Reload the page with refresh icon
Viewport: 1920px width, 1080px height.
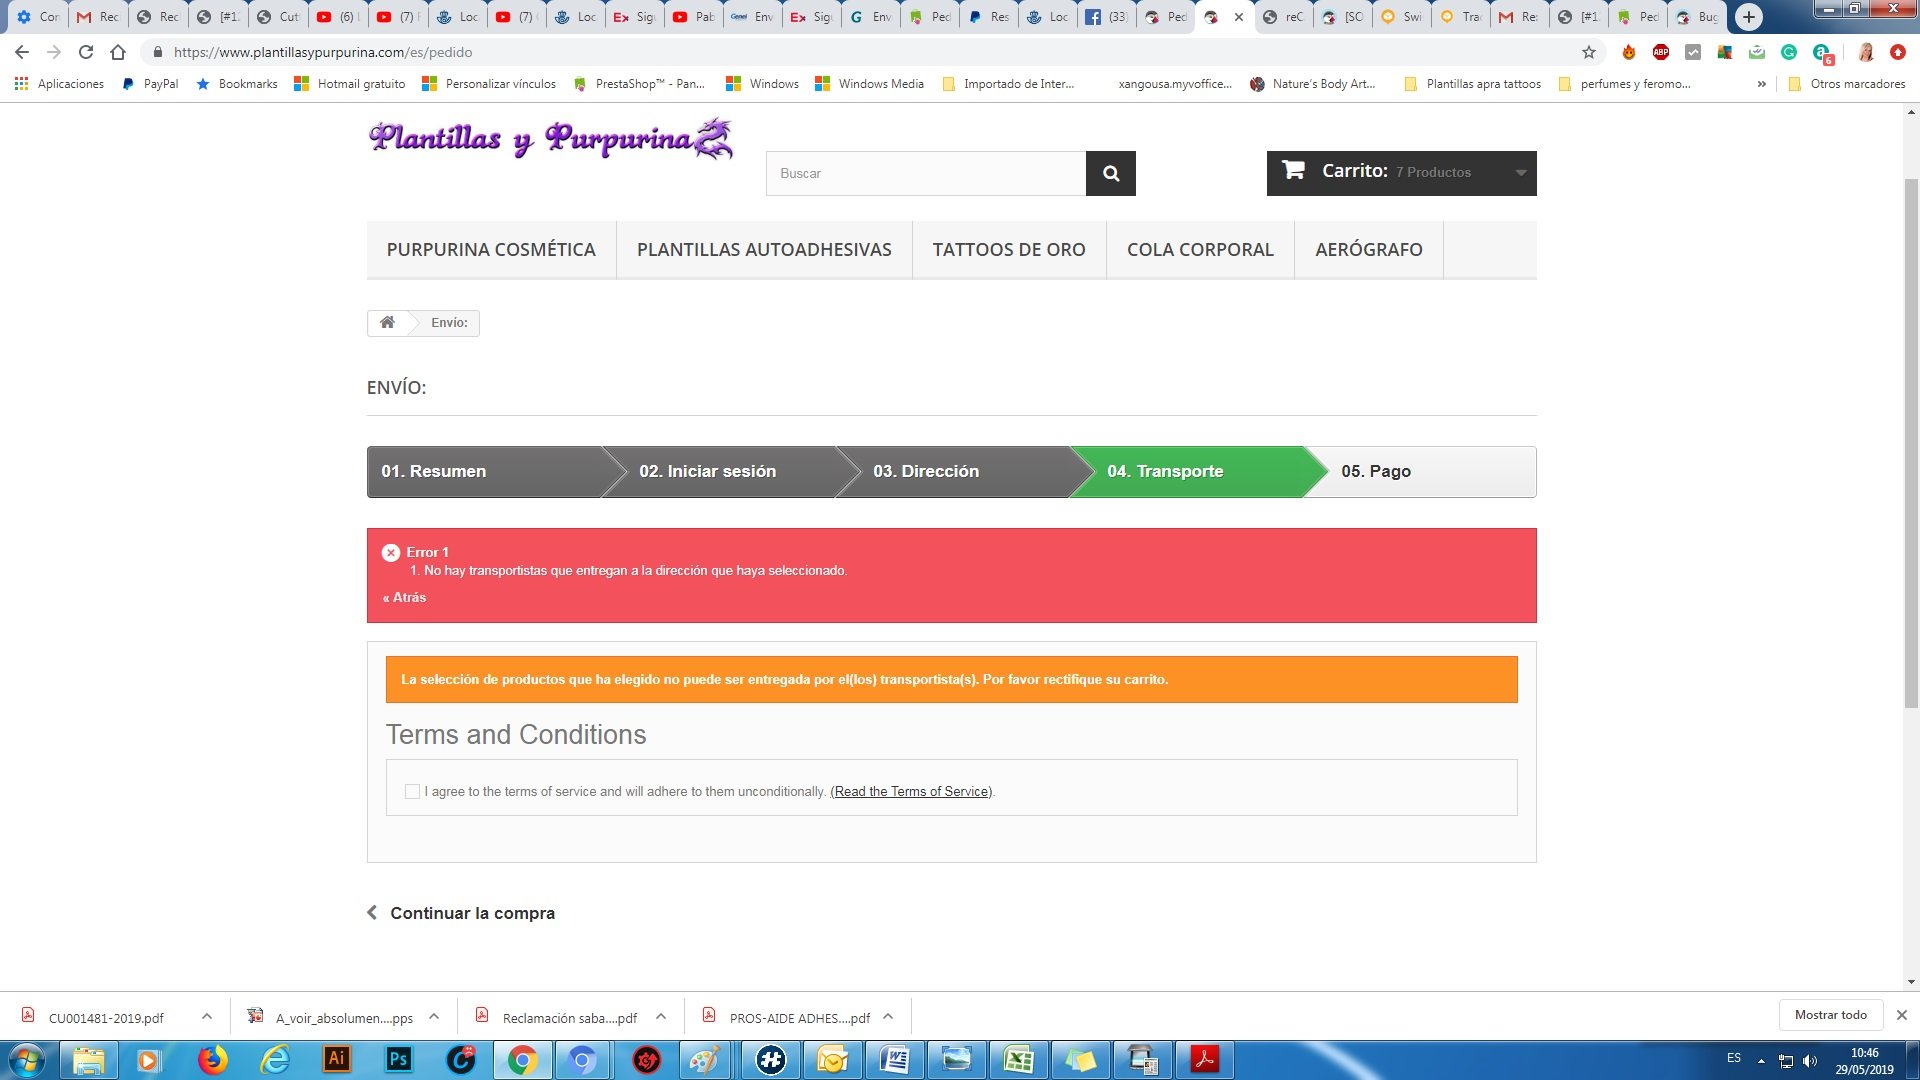coord(86,52)
